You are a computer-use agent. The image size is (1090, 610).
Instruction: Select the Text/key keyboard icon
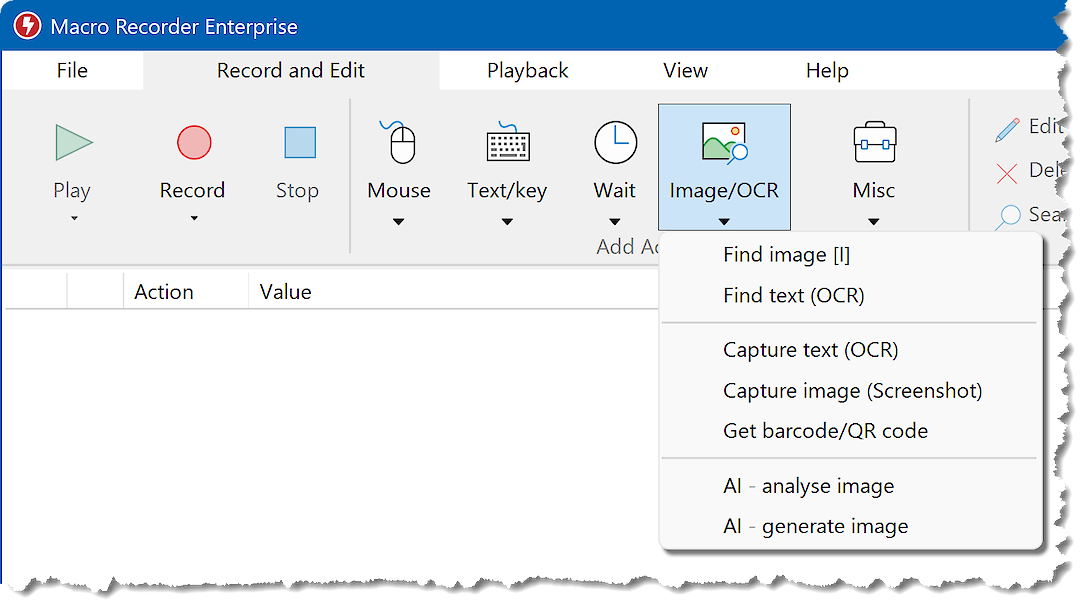(x=507, y=143)
